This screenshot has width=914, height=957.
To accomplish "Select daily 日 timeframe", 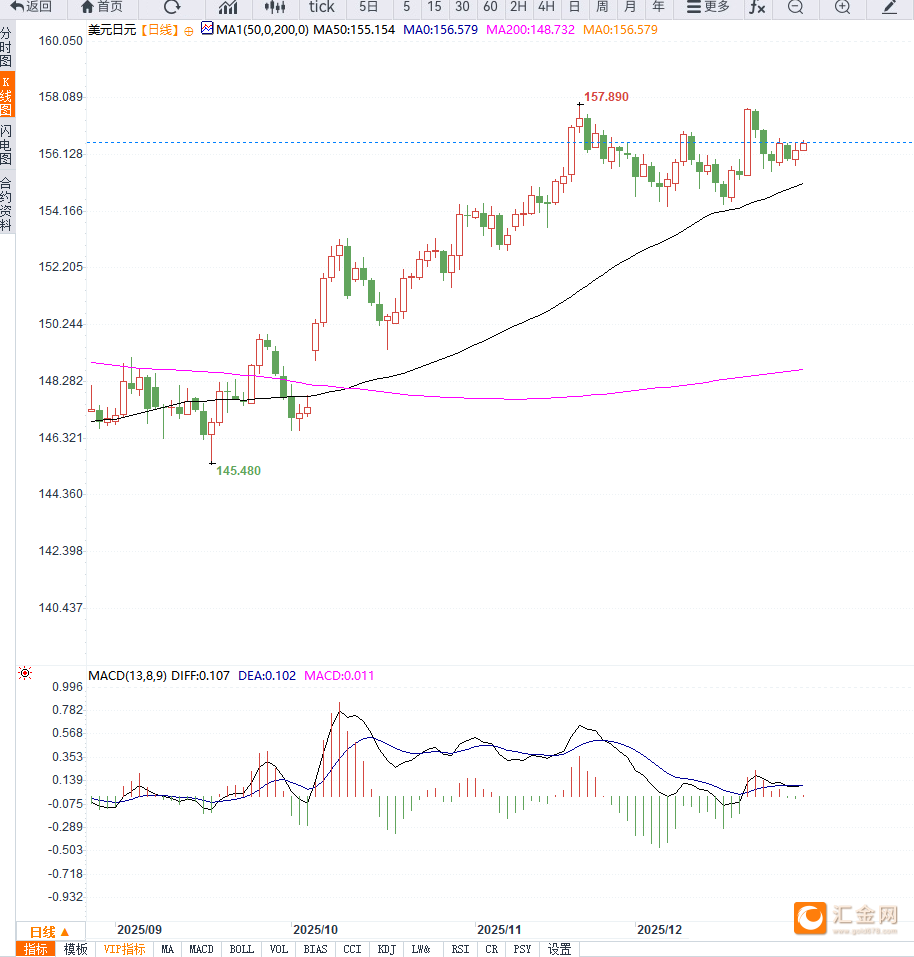I will tap(574, 7).
